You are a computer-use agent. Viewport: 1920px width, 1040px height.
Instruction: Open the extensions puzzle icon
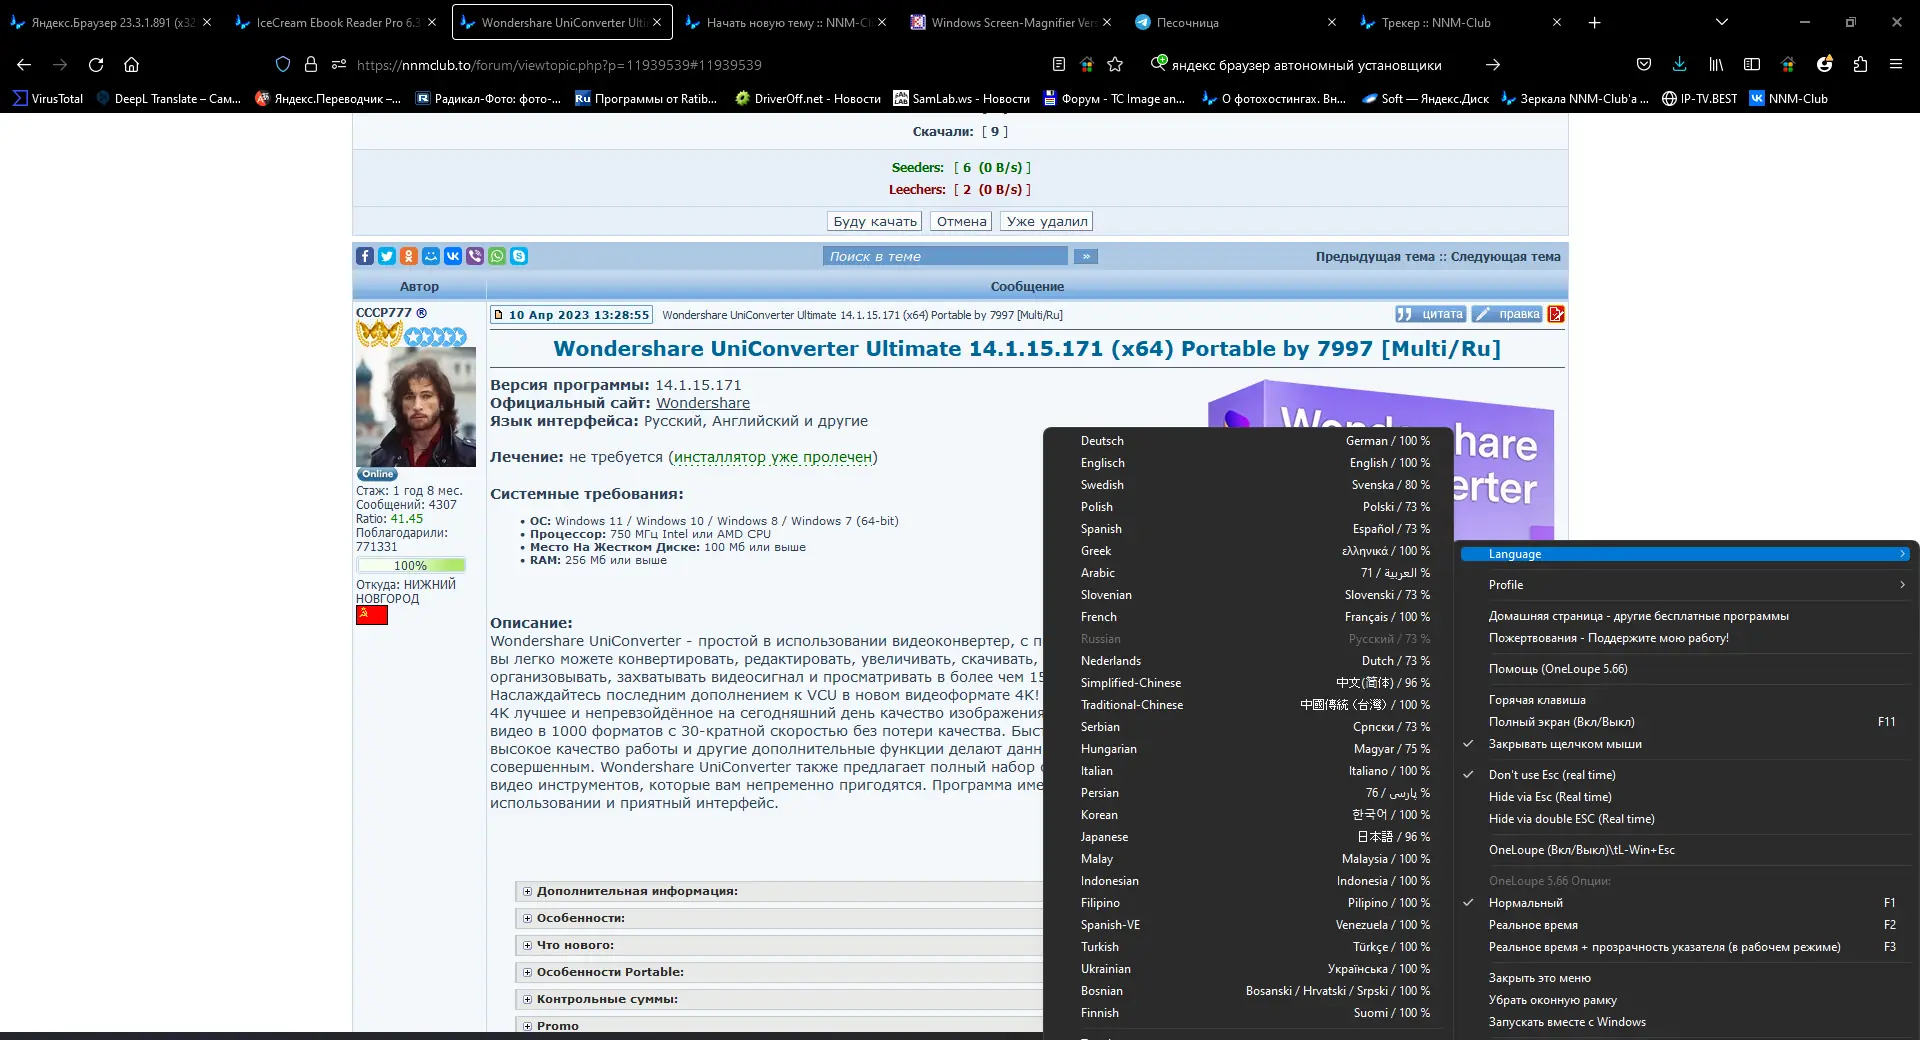coord(1860,64)
